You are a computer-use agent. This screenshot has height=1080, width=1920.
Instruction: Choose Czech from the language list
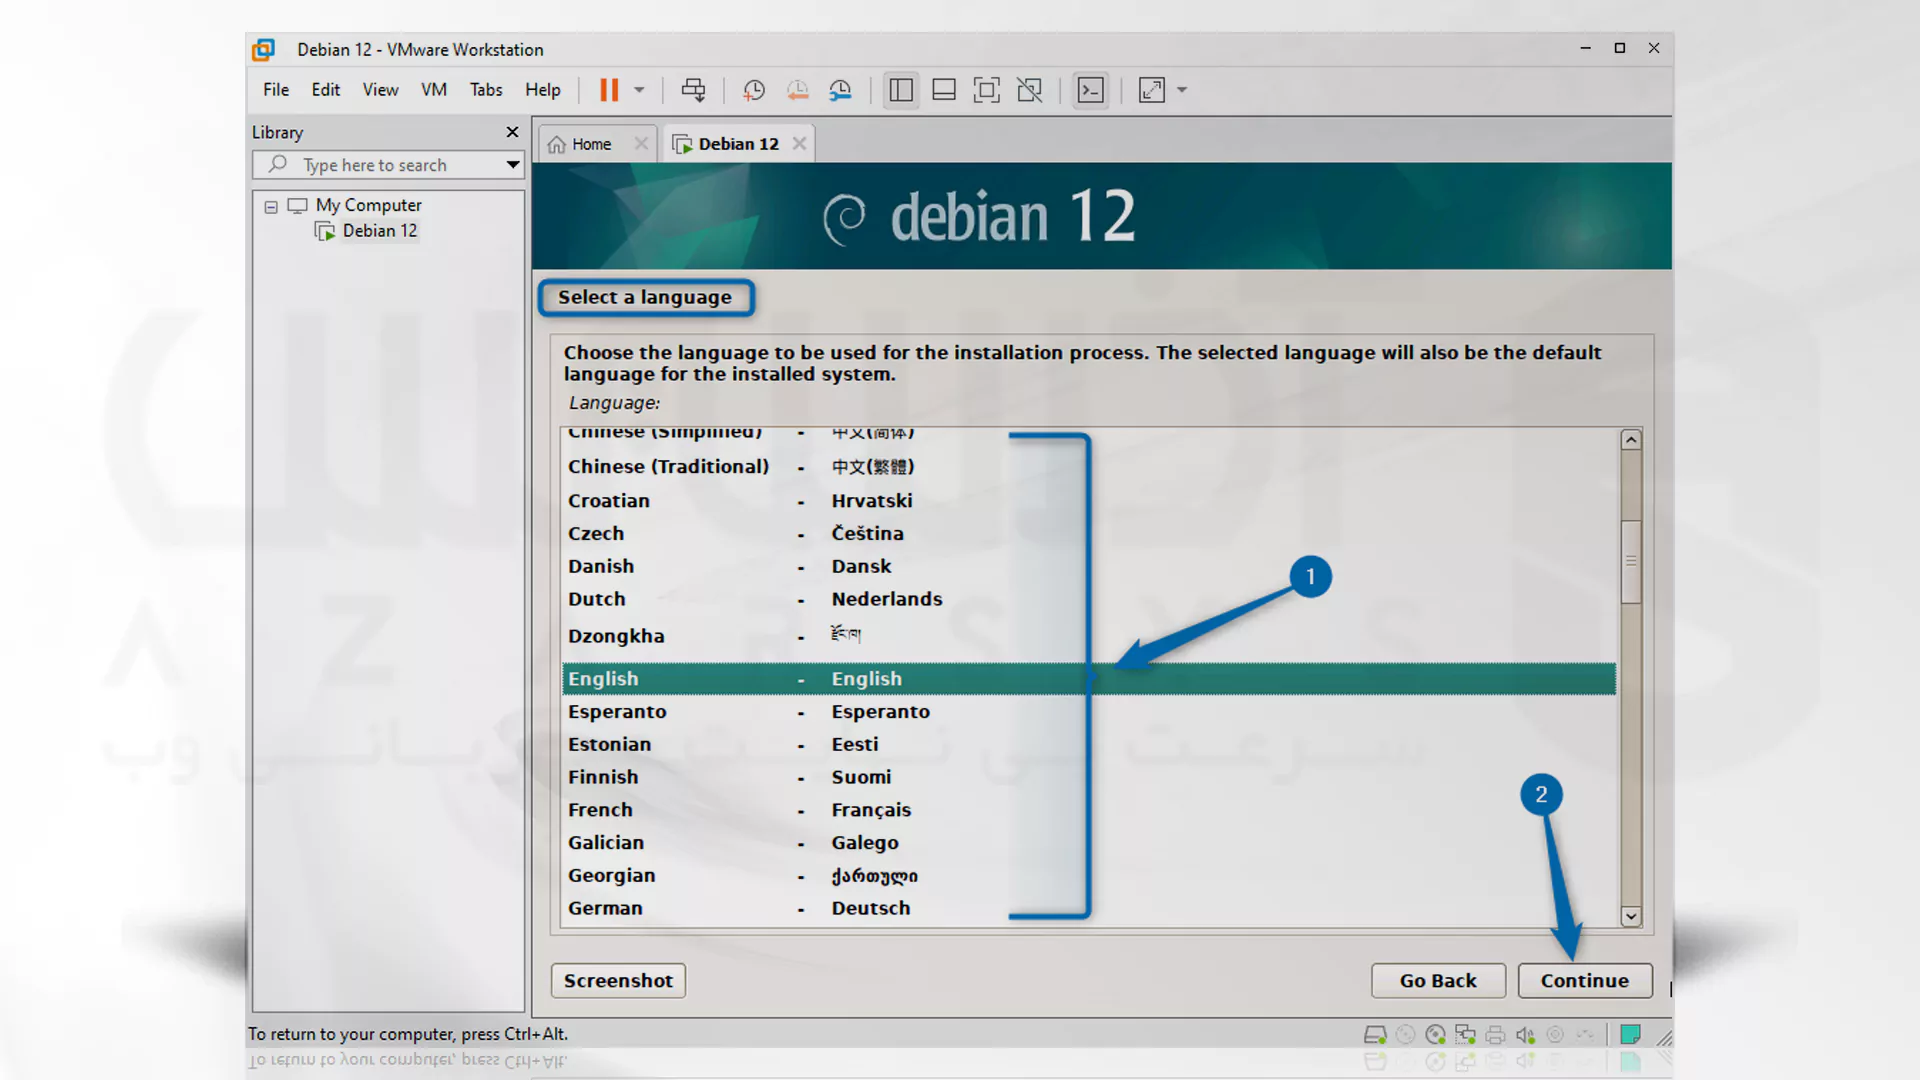[1088, 534]
